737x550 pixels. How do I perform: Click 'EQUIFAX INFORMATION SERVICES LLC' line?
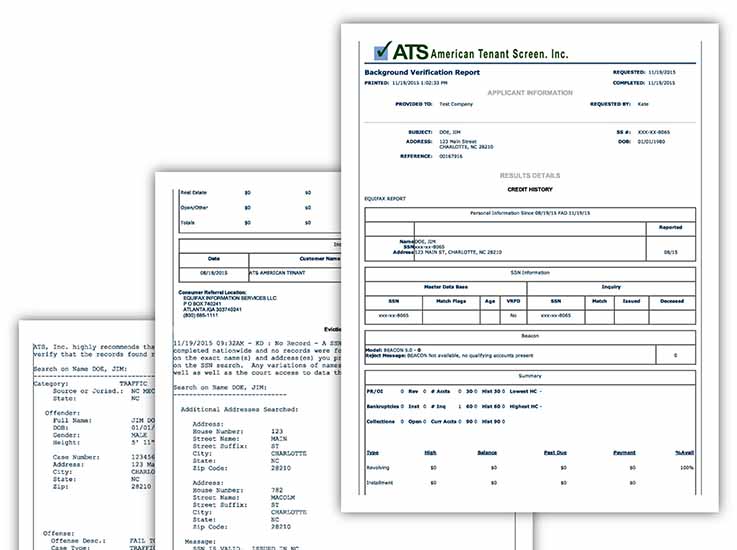pos(230,298)
